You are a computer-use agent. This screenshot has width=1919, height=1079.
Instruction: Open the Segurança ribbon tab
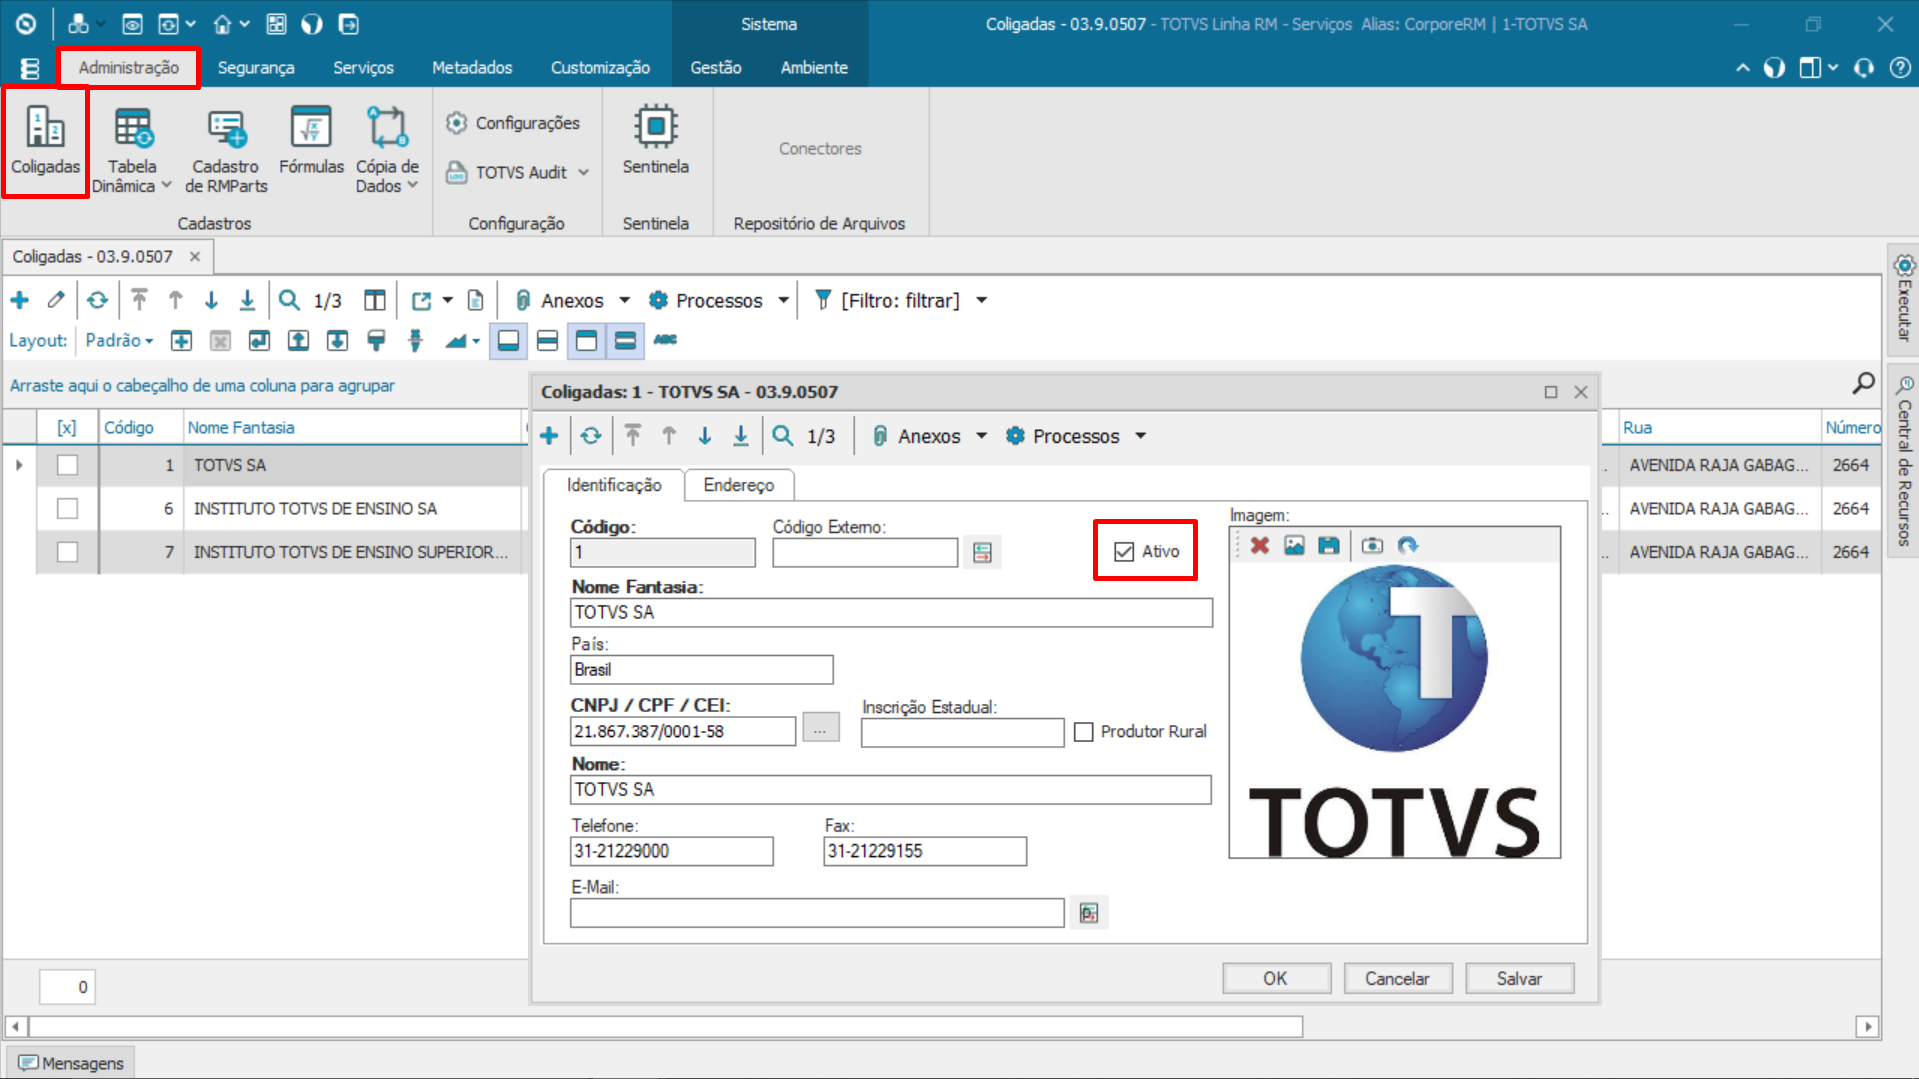[x=256, y=68]
